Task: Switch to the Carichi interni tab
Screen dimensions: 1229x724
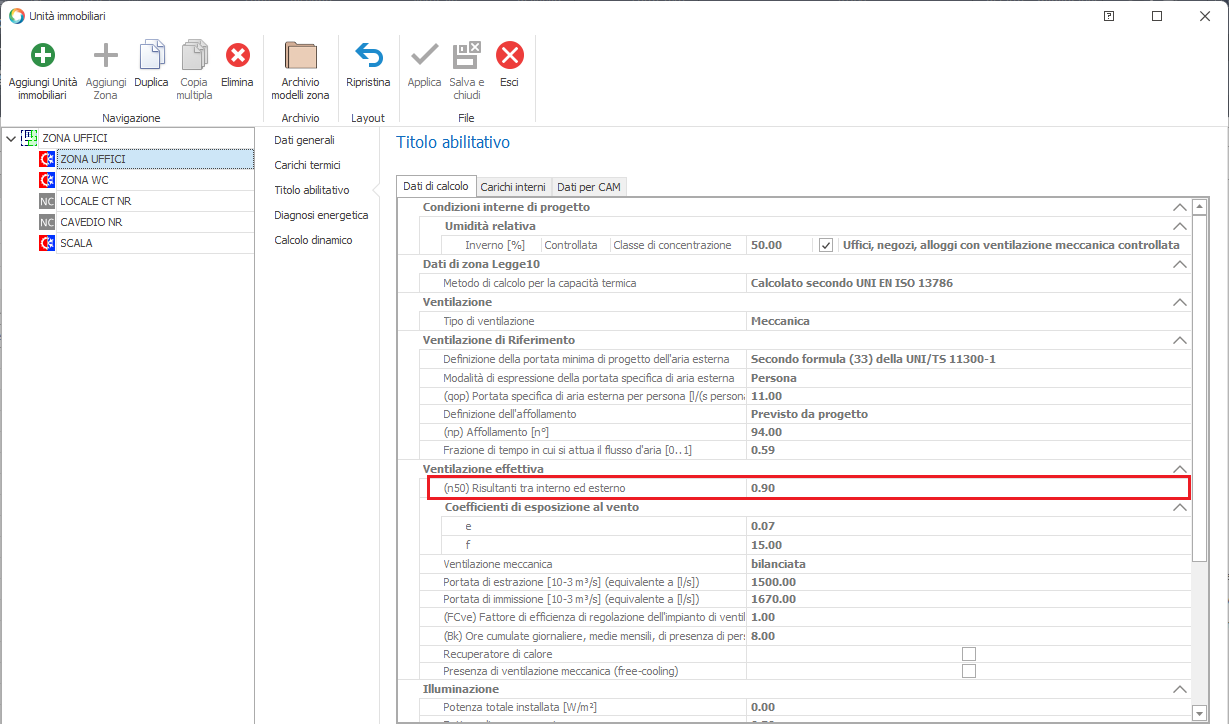Action: pyautogui.click(x=514, y=187)
